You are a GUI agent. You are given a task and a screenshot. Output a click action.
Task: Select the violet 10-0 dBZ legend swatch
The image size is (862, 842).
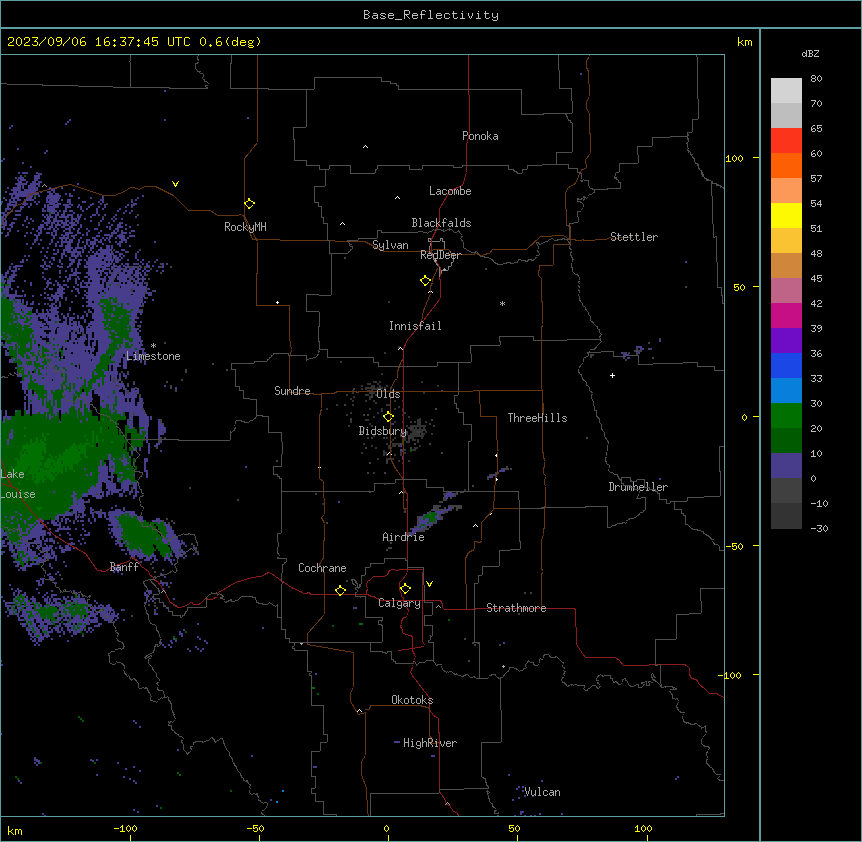[786, 466]
